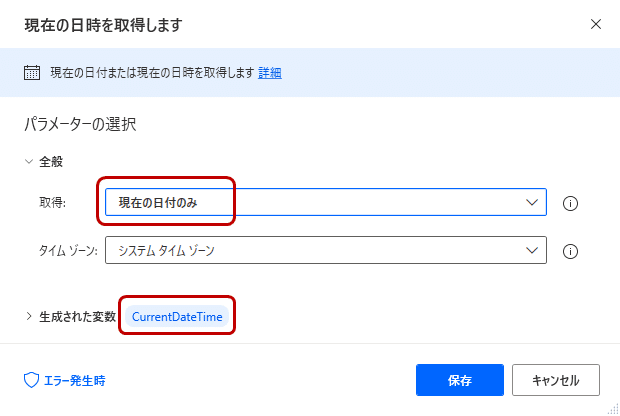
Task: Expand the 生成された変数 section
Action: coord(29,317)
